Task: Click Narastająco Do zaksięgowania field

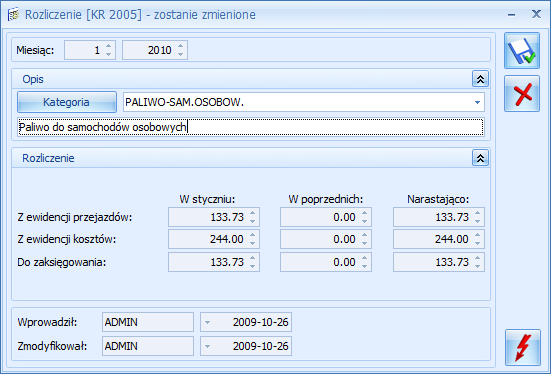Action: 439,262
